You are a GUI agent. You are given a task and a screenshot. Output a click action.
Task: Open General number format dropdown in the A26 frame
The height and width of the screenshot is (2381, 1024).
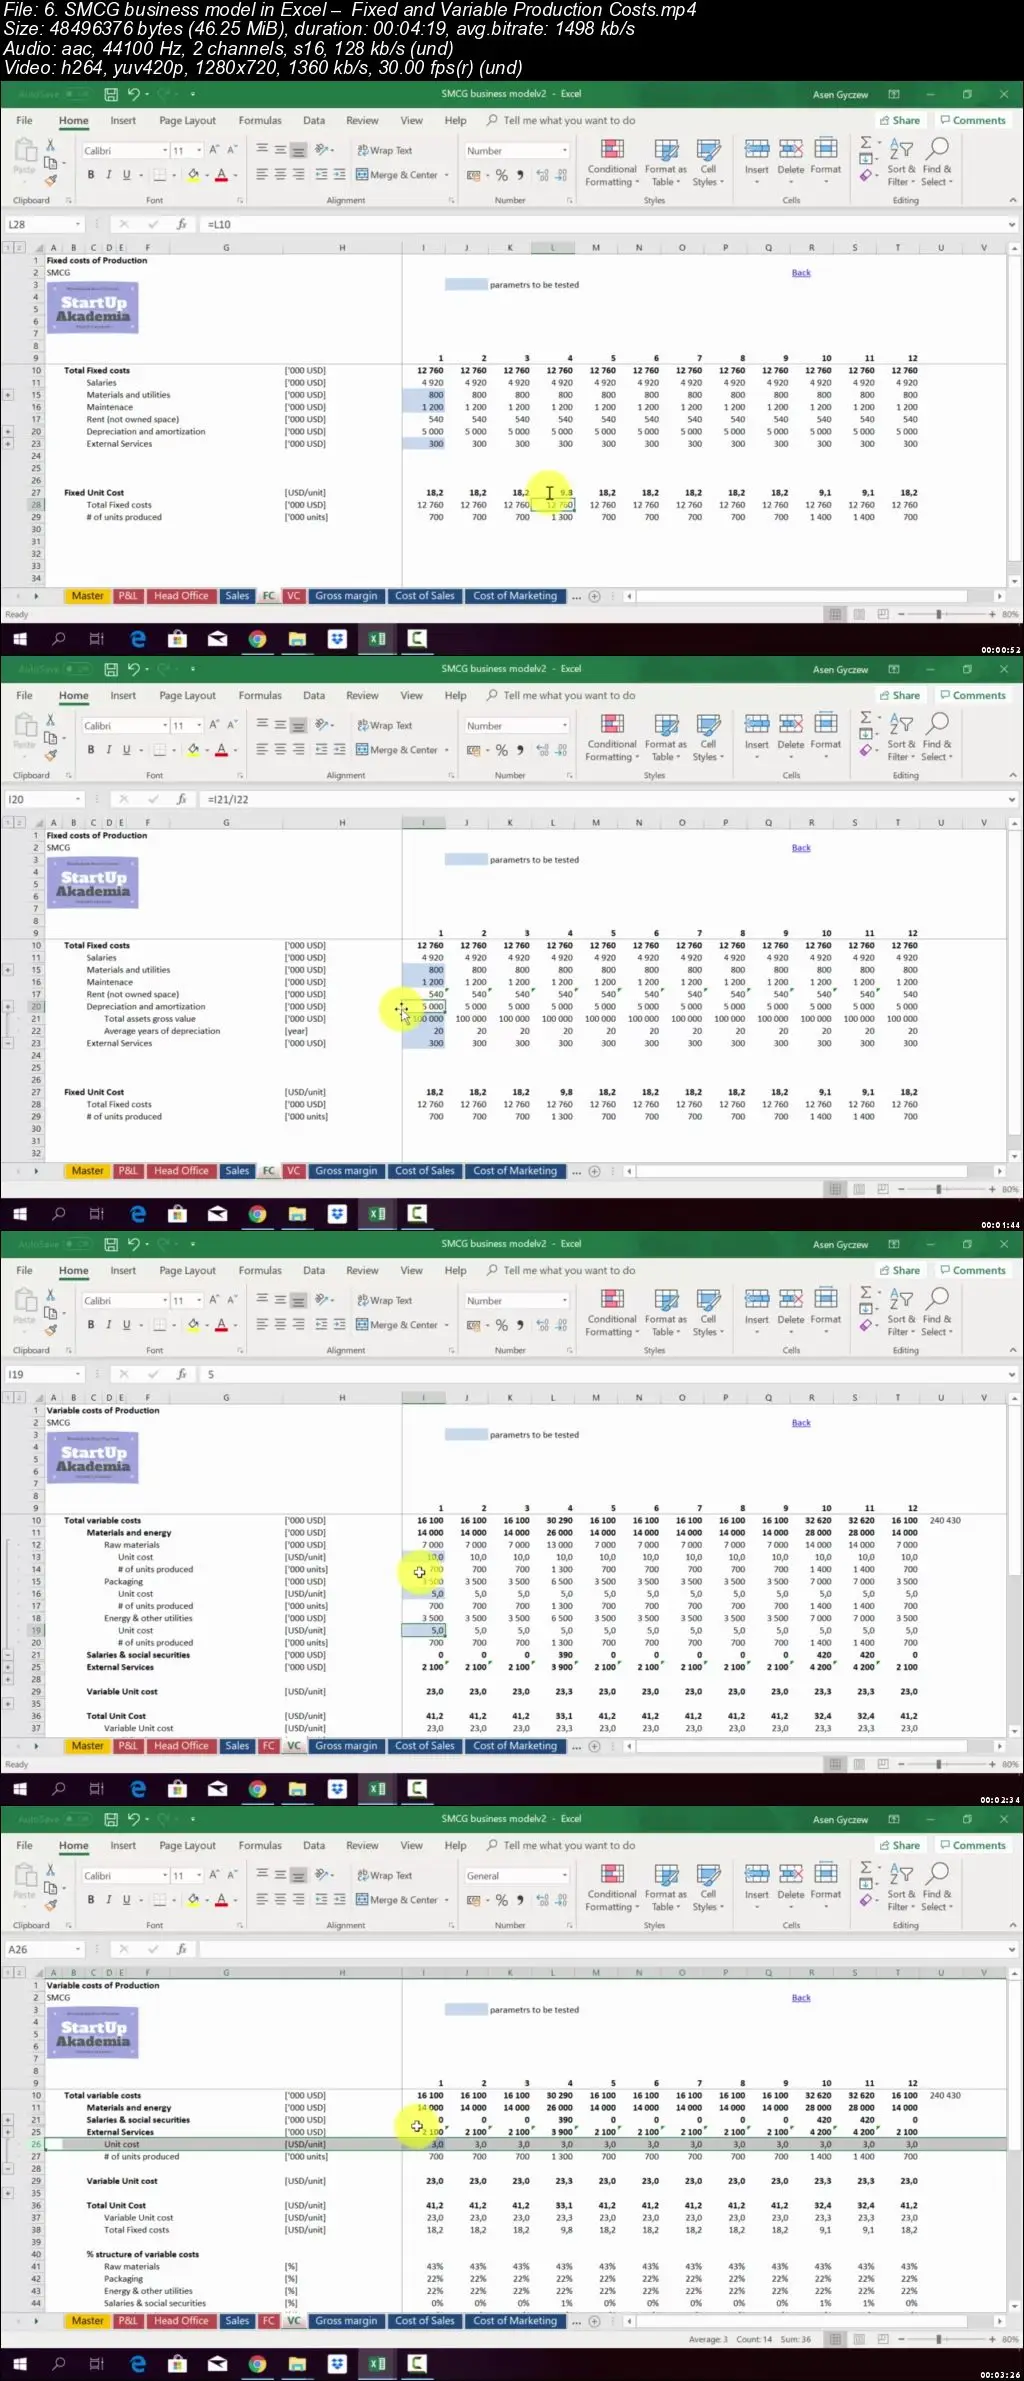coord(564,1876)
